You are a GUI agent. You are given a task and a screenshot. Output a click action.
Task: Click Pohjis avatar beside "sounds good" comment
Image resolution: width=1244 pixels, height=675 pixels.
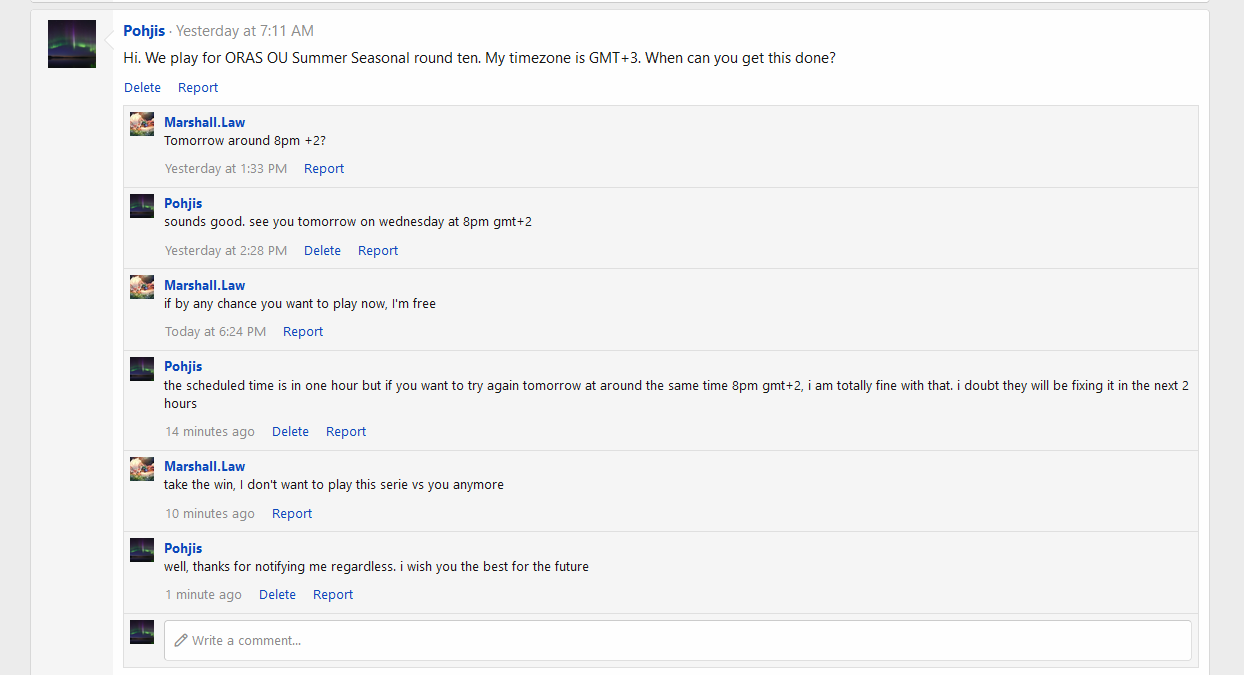(142, 206)
